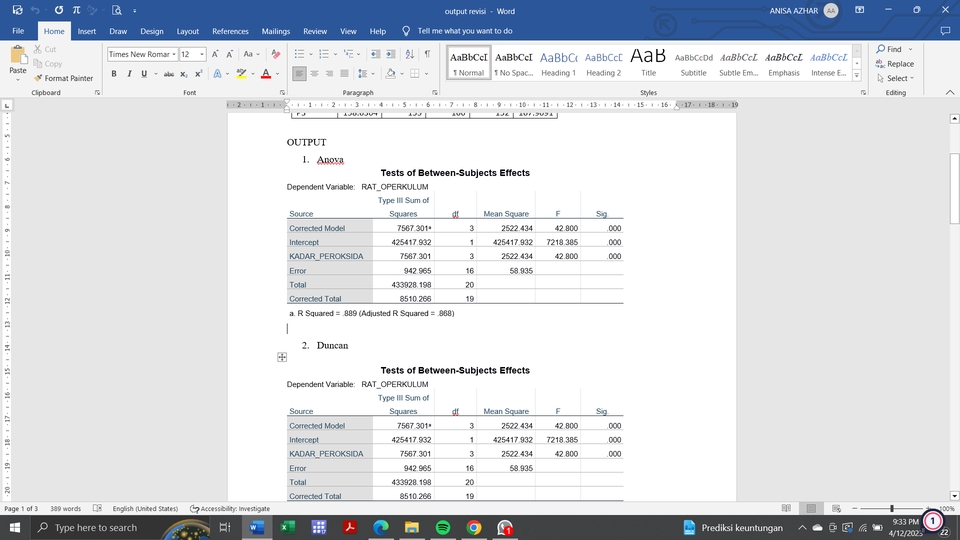Apply yellow text highlight color

point(242,73)
